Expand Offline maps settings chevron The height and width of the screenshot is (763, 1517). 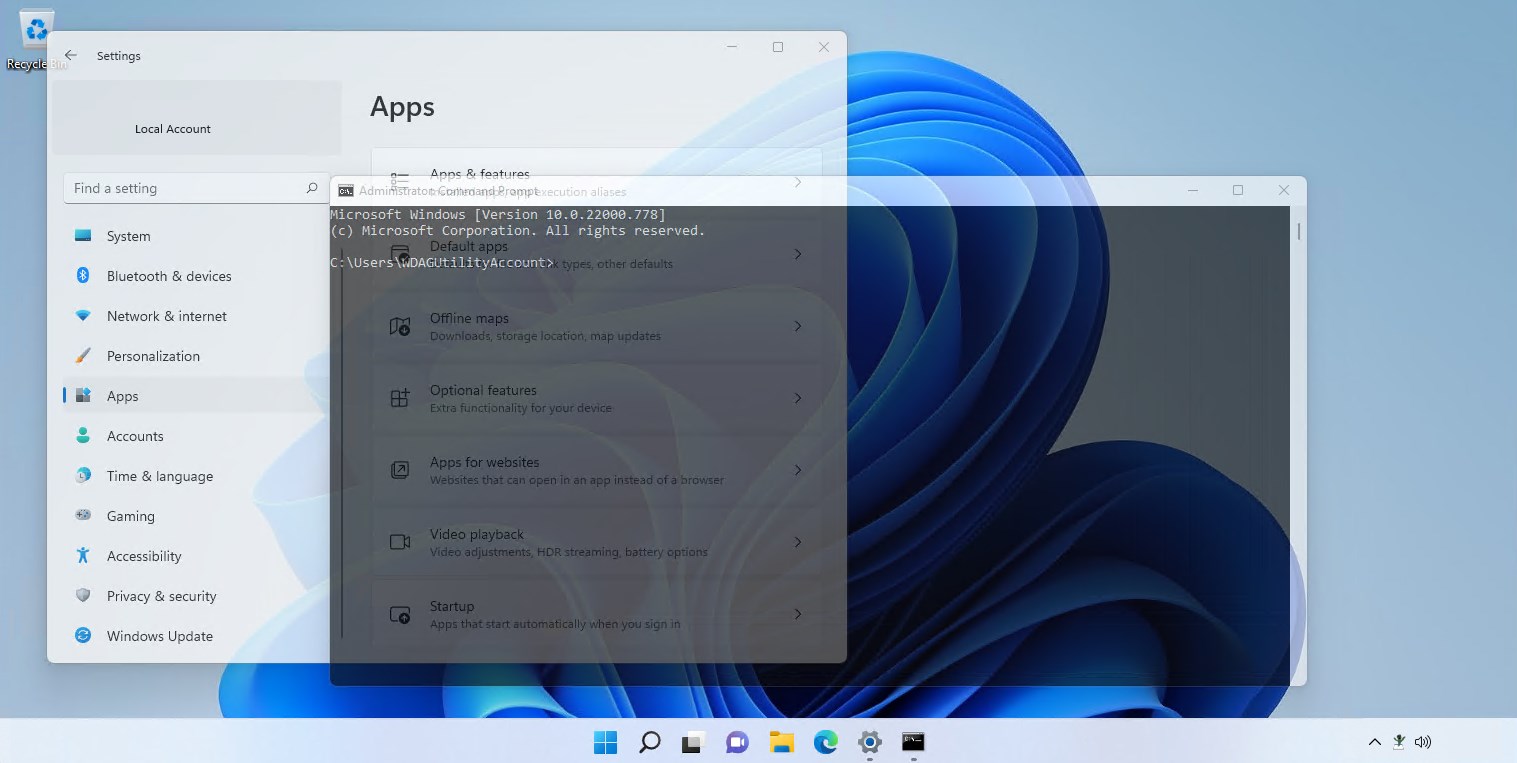798,326
